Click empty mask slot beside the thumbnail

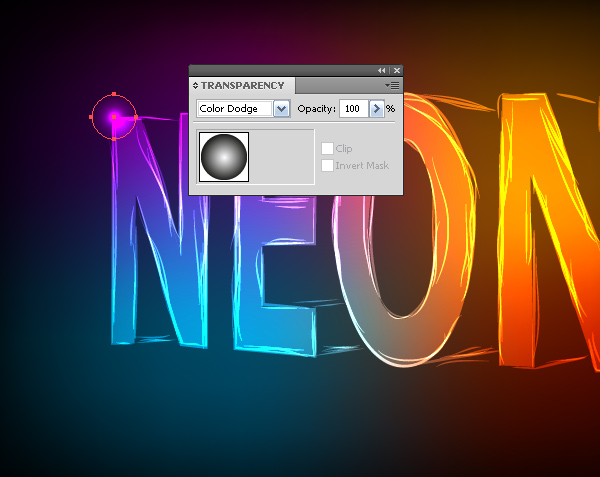coord(282,157)
